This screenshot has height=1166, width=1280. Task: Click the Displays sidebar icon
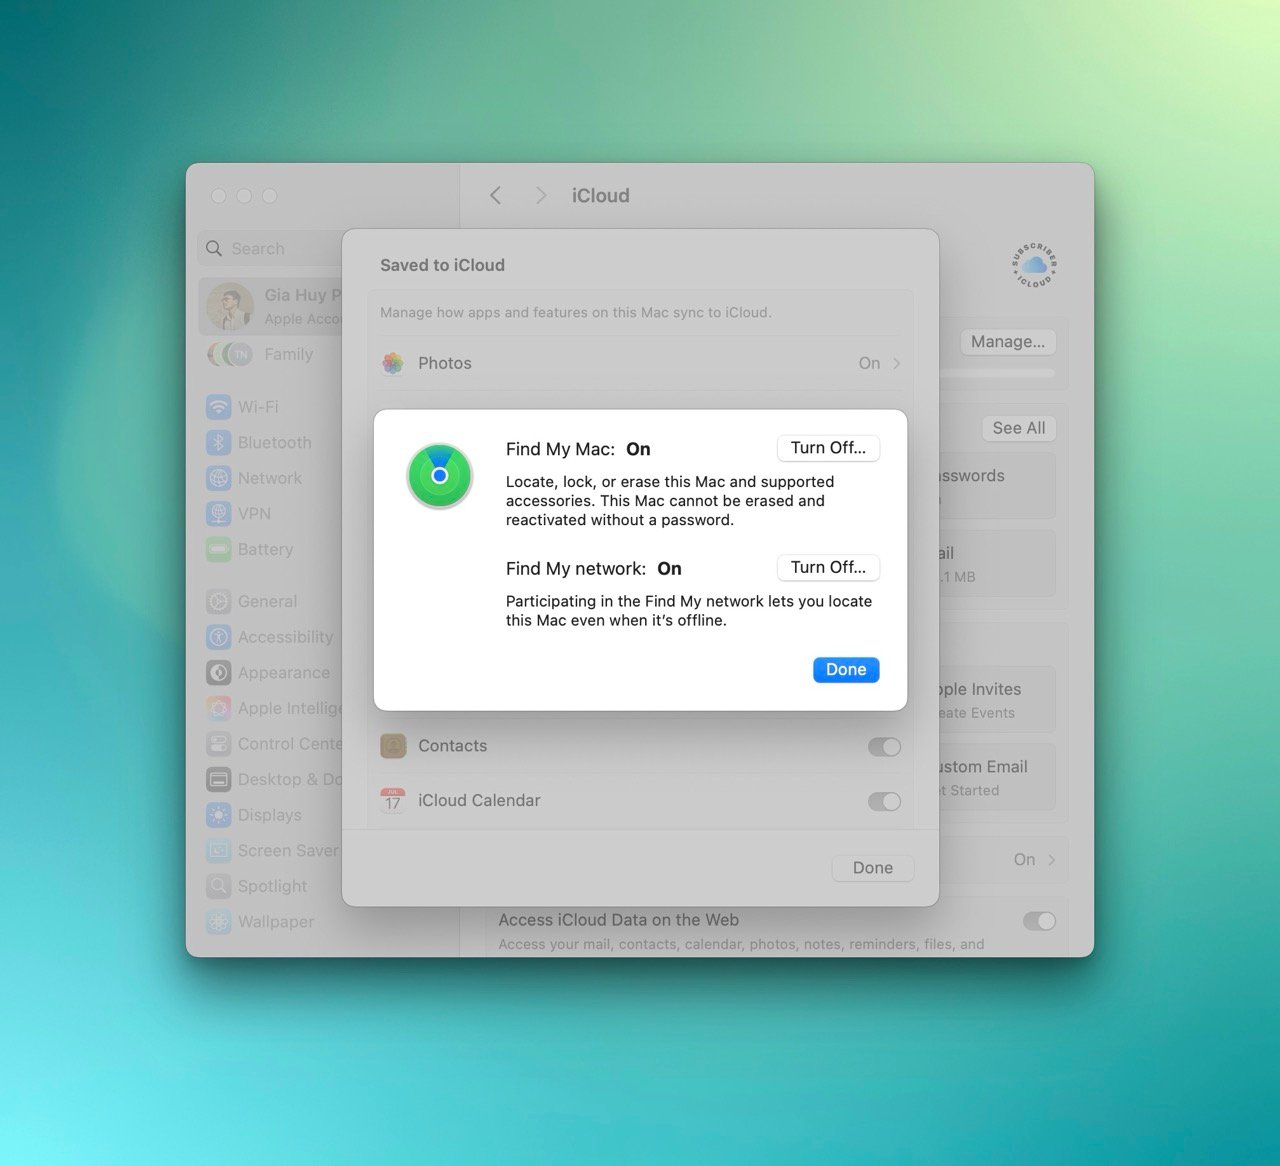click(x=218, y=815)
